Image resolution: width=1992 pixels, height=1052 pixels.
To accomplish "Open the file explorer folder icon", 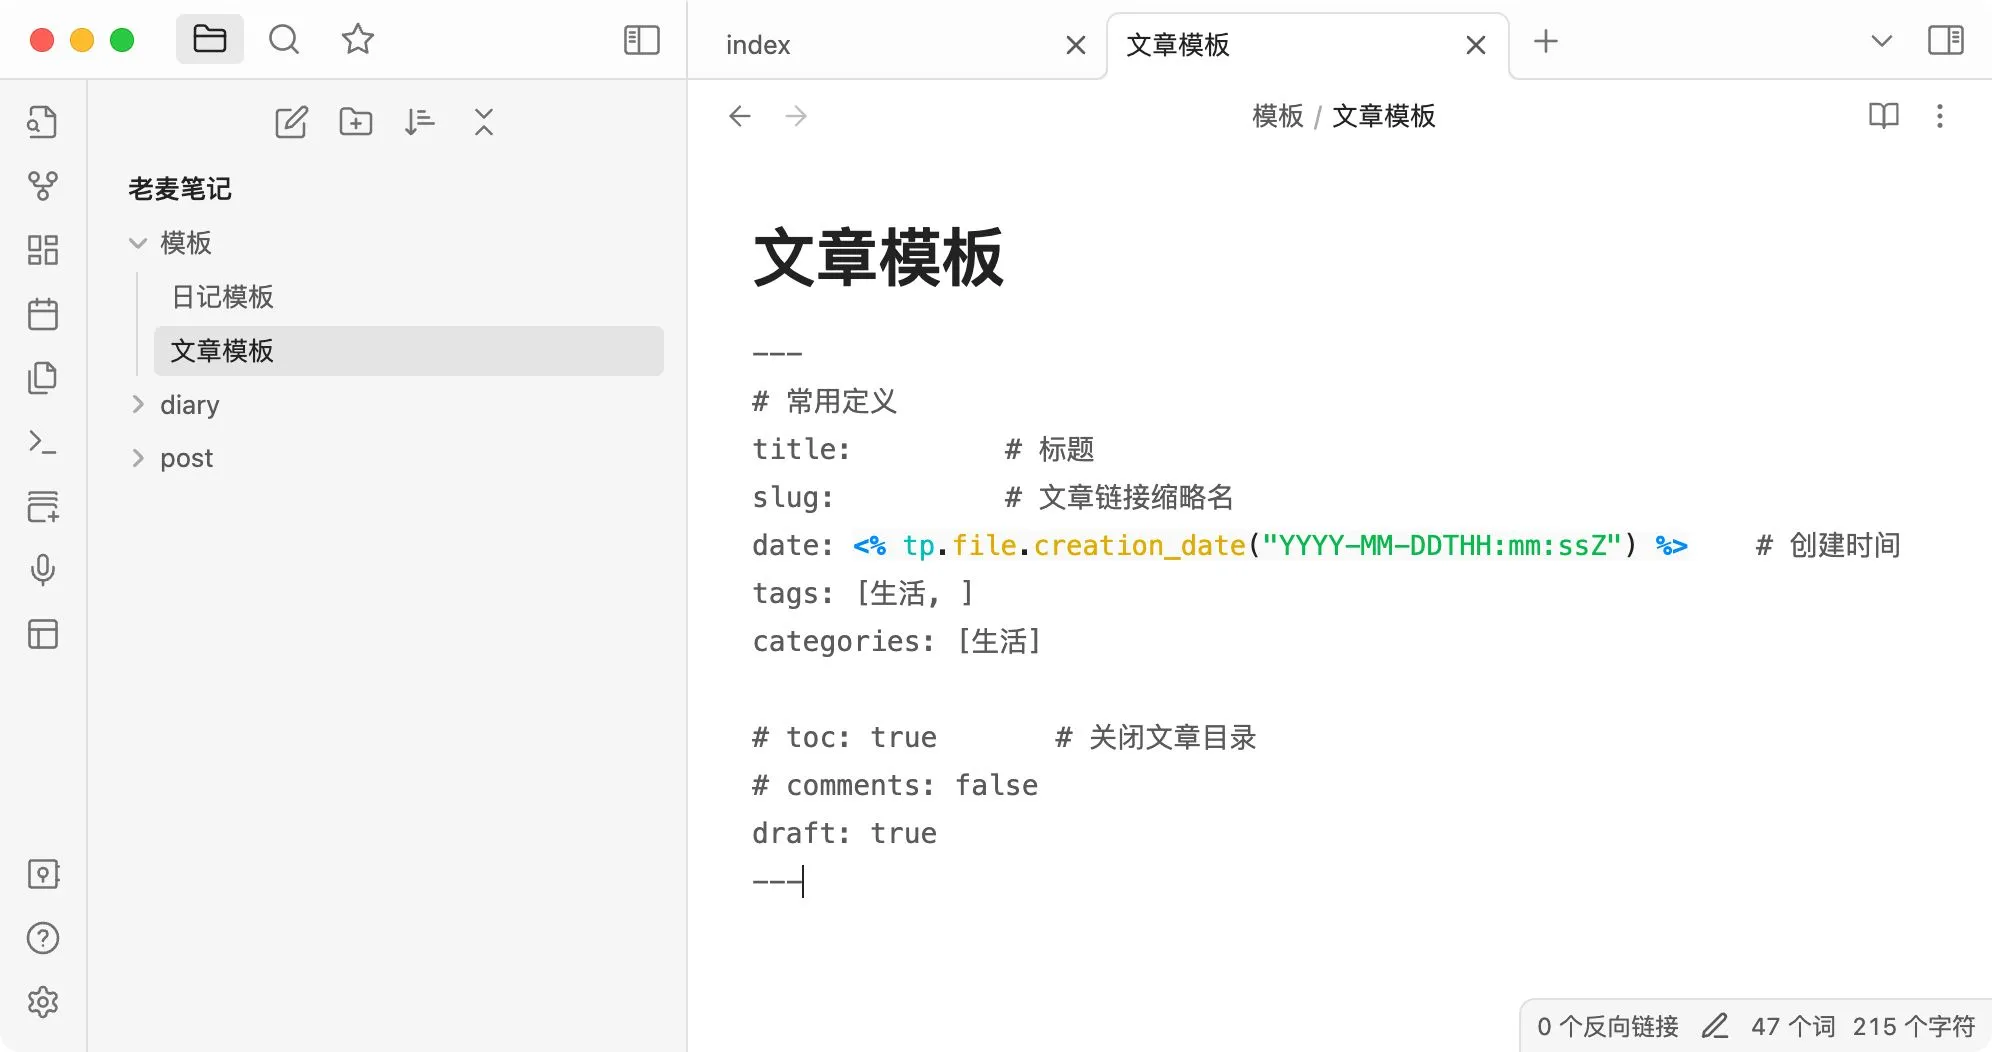I will coord(210,40).
